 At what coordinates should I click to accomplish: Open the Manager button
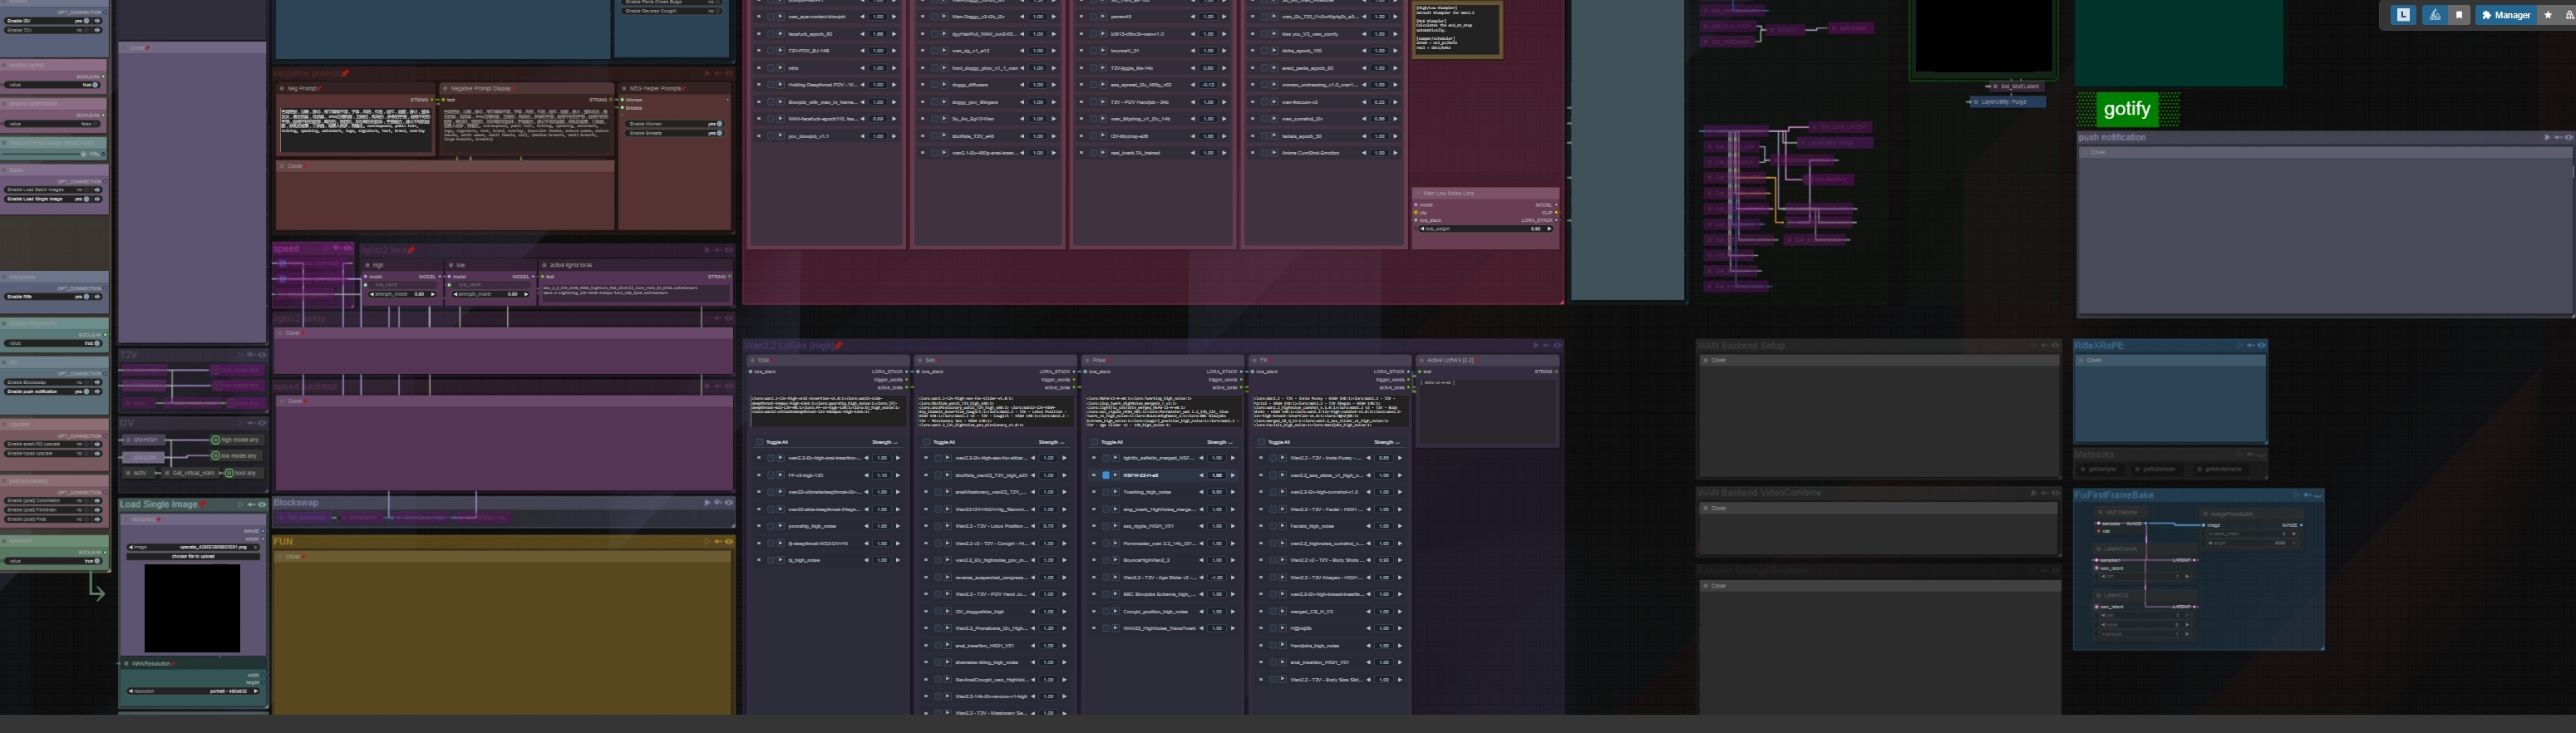pos(2505,15)
